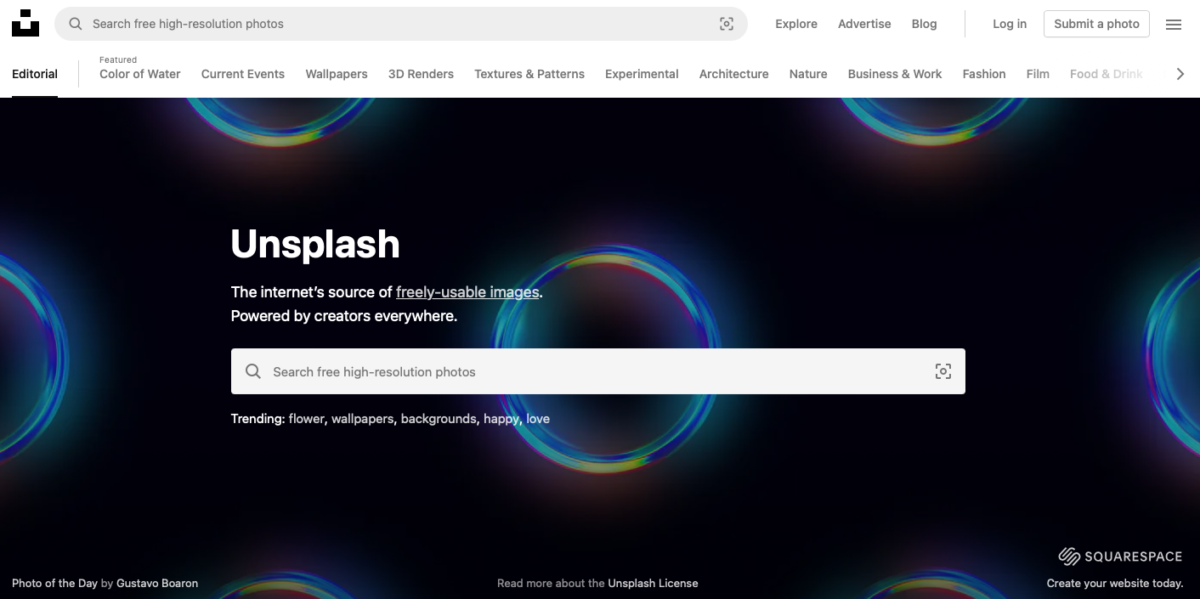This screenshot has height=599, width=1200.
Task: Open Gustavo Boaron's profile
Action: (x=157, y=583)
